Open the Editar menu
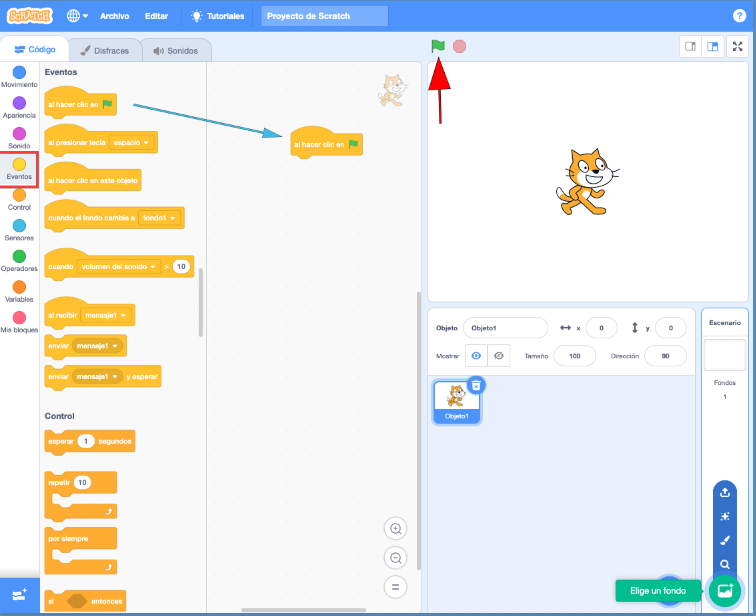This screenshot has height=616, width=756. click(156, 16)
